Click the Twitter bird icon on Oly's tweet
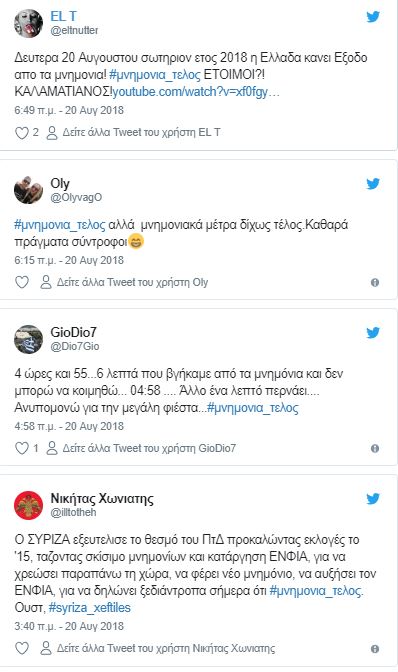This screenshot has width=398, height=672. click(x=373, y=184)
